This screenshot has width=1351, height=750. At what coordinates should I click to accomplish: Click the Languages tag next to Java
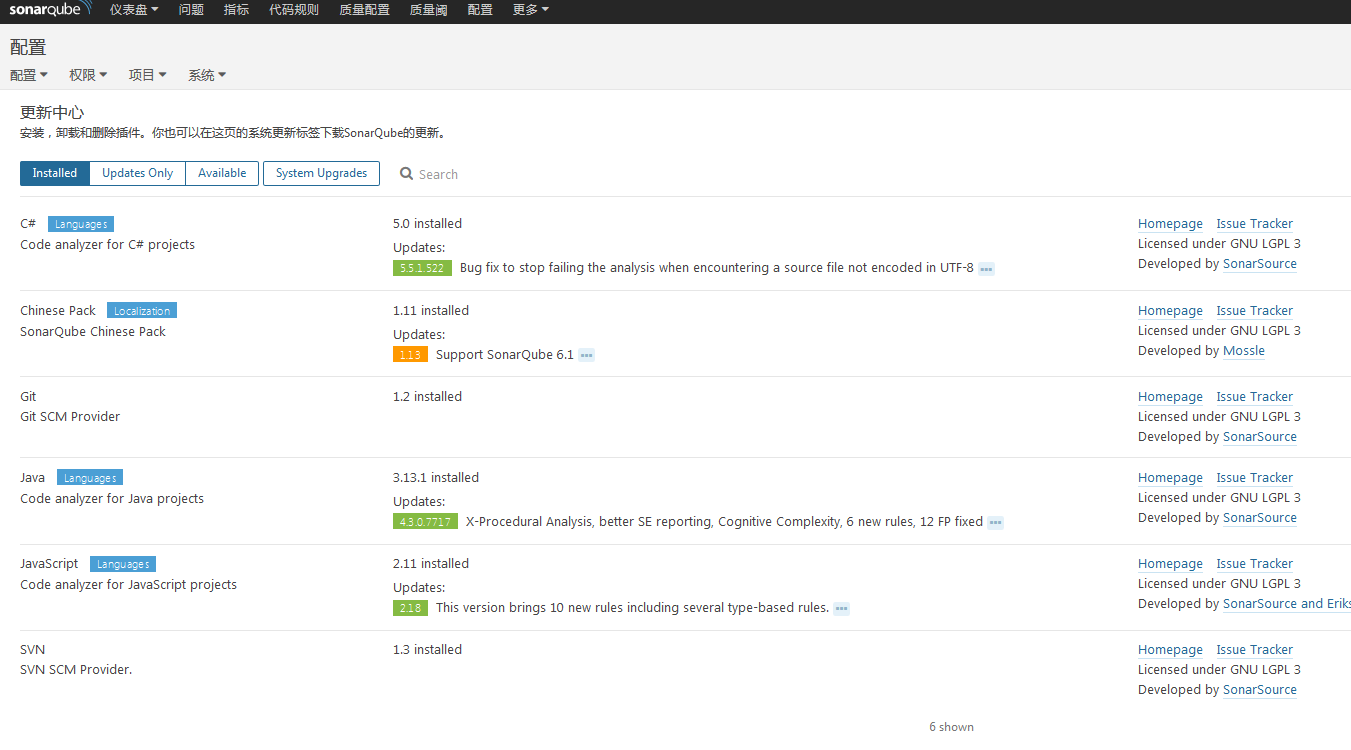90,478
